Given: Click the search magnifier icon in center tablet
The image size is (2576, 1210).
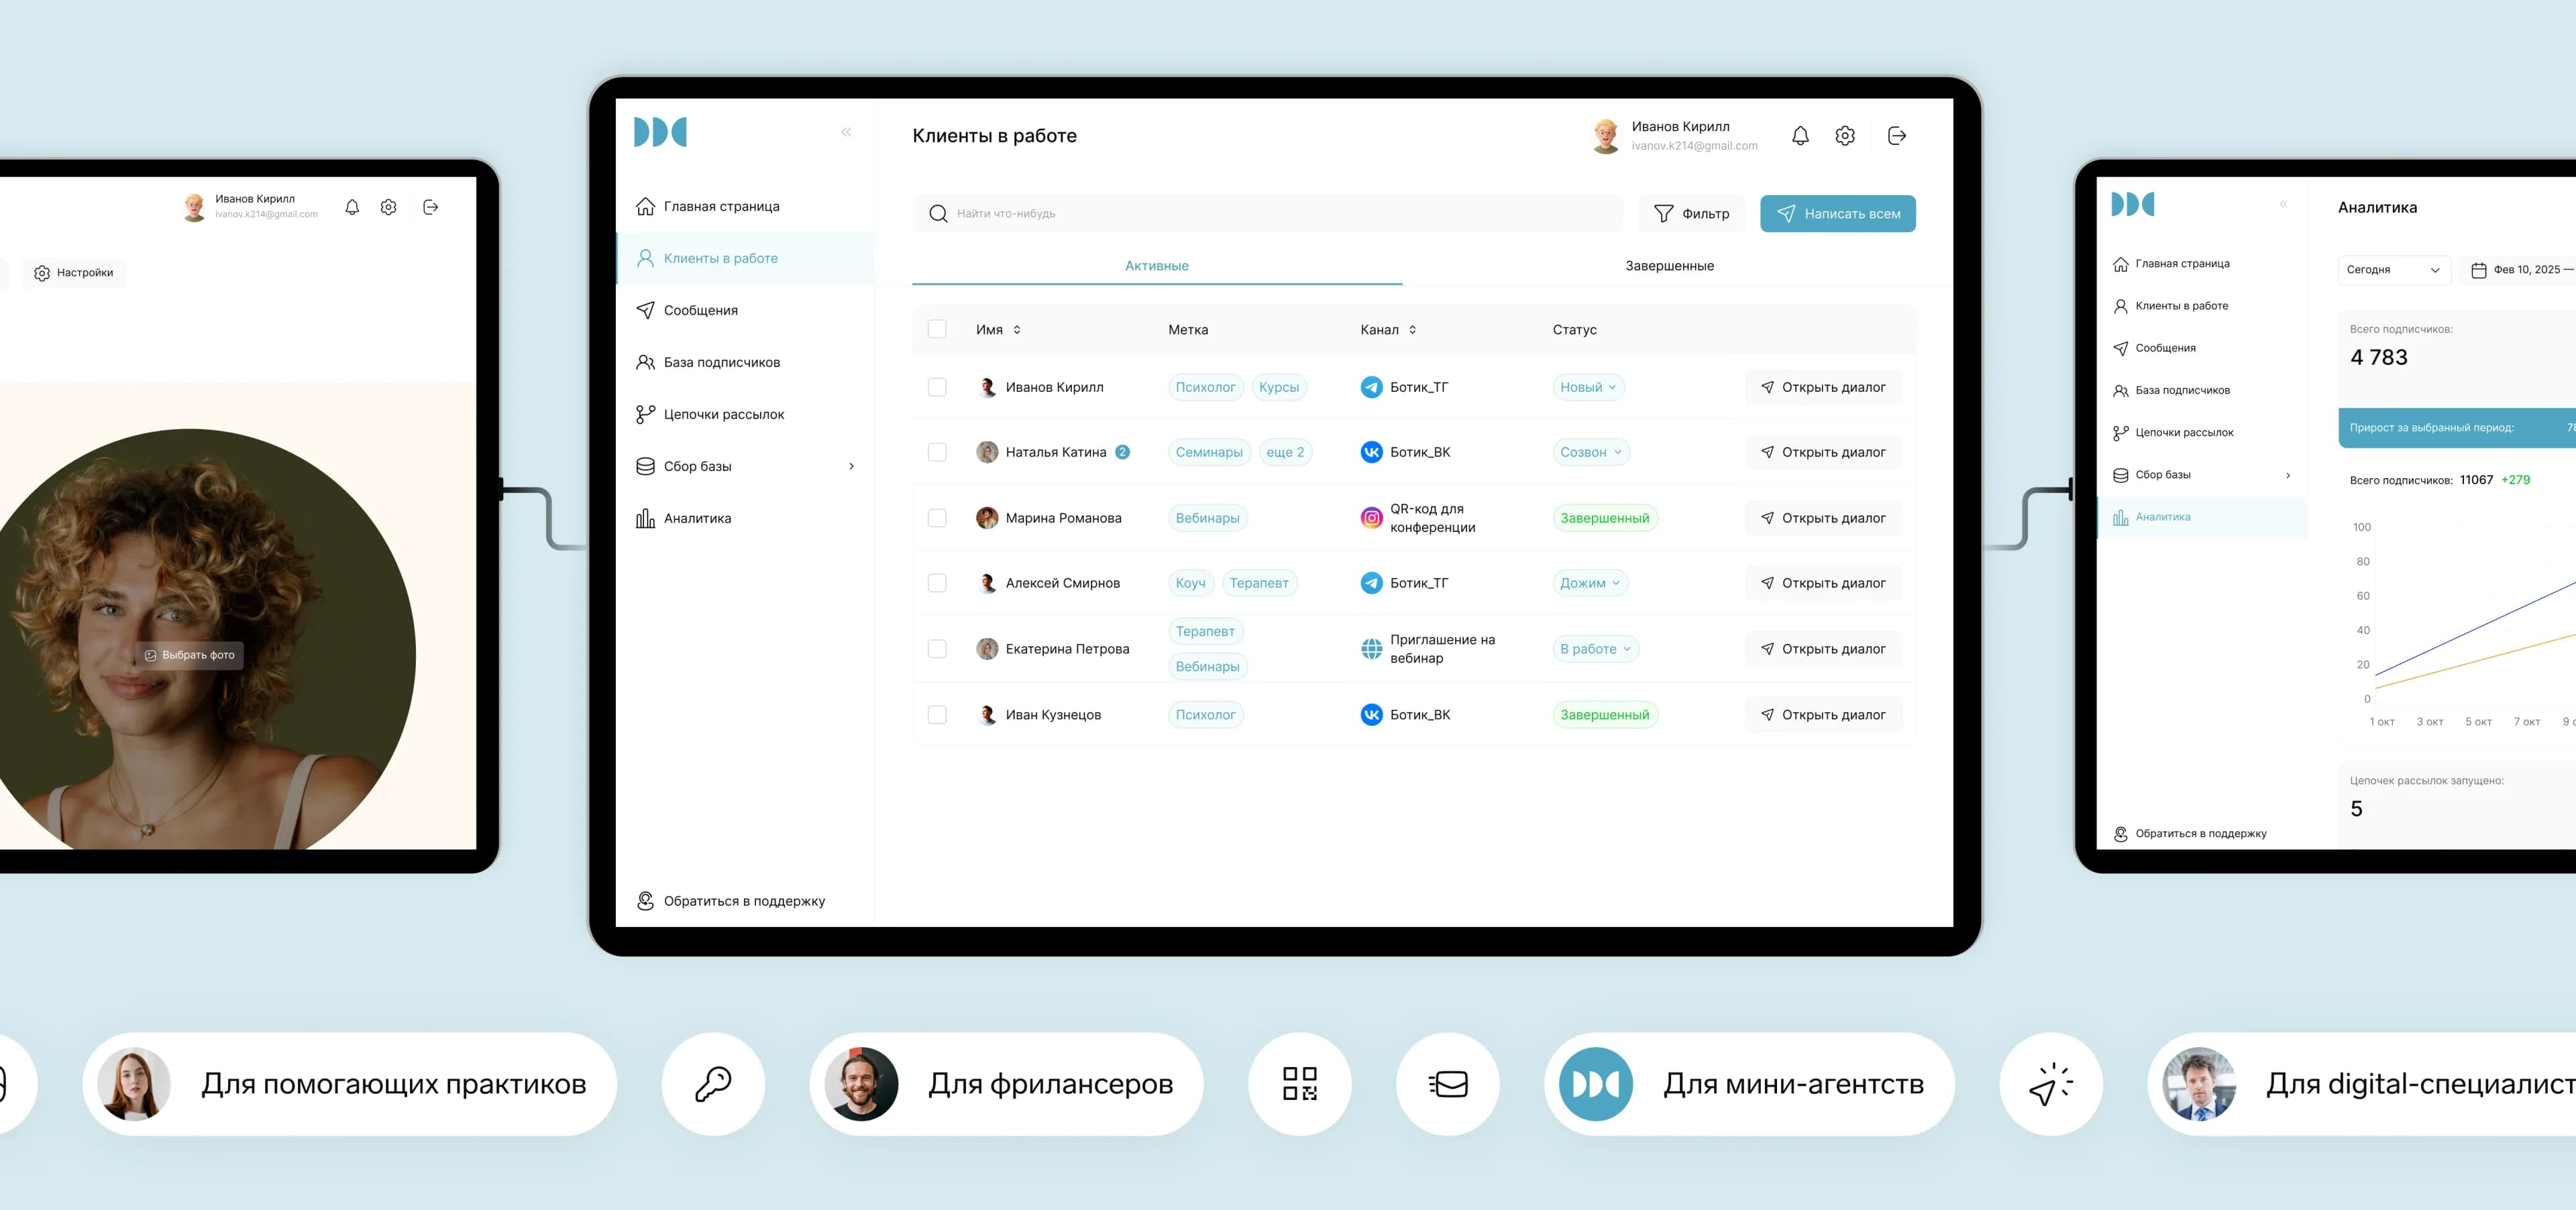Looking at the screenshot, I should point(938,214).
